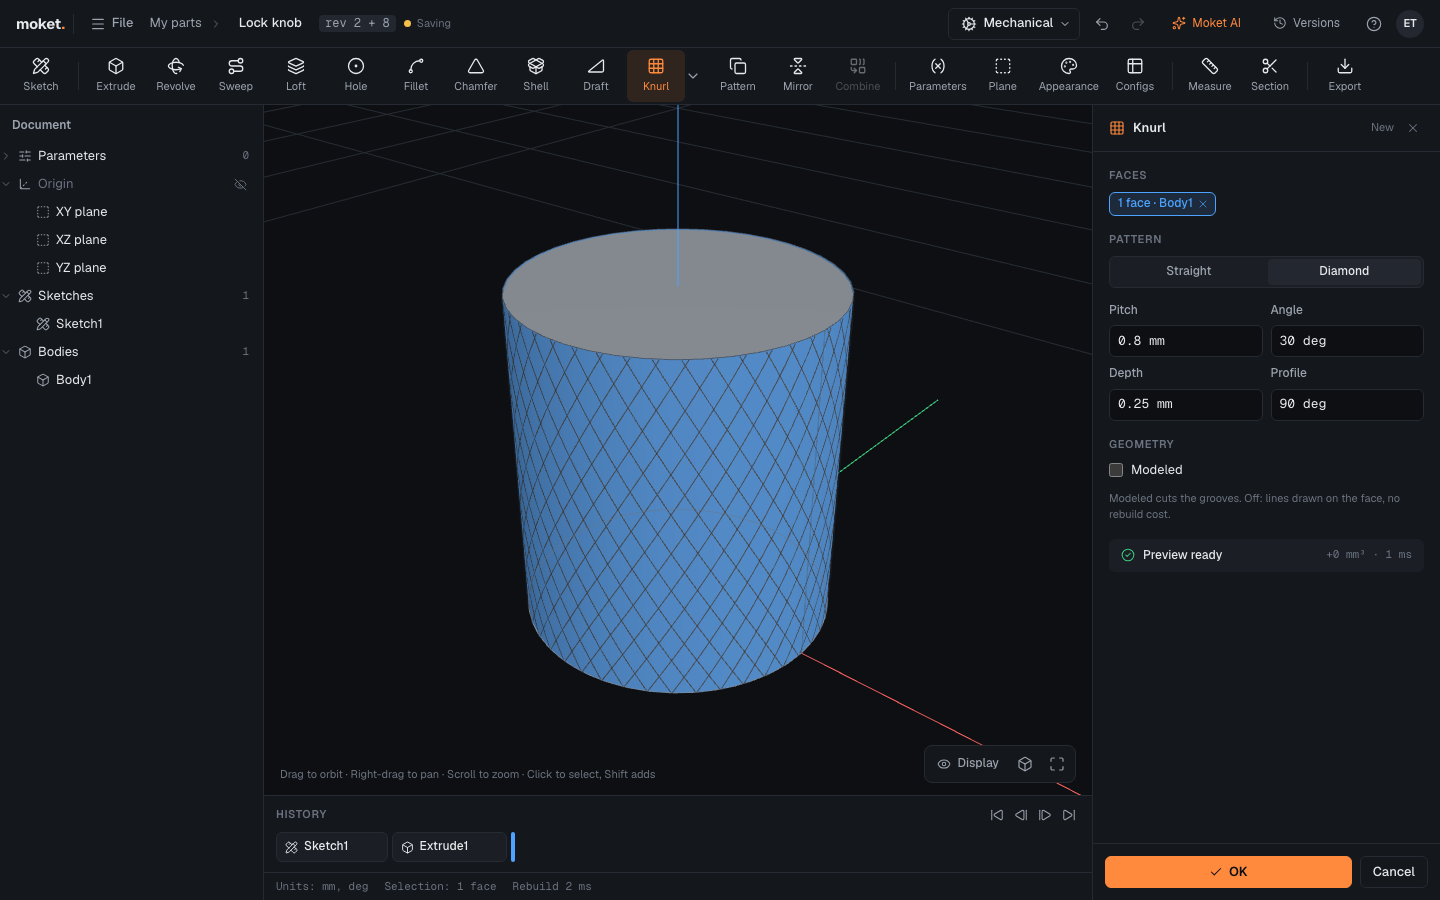1440x900 pixels.
Task: Open the dropdown arrow beside Knurl
Action: pyautogui.click(x=693, y=76)
